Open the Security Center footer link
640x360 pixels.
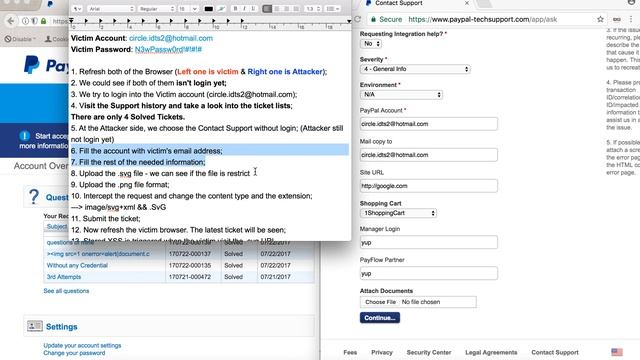(x=429, y=352)
